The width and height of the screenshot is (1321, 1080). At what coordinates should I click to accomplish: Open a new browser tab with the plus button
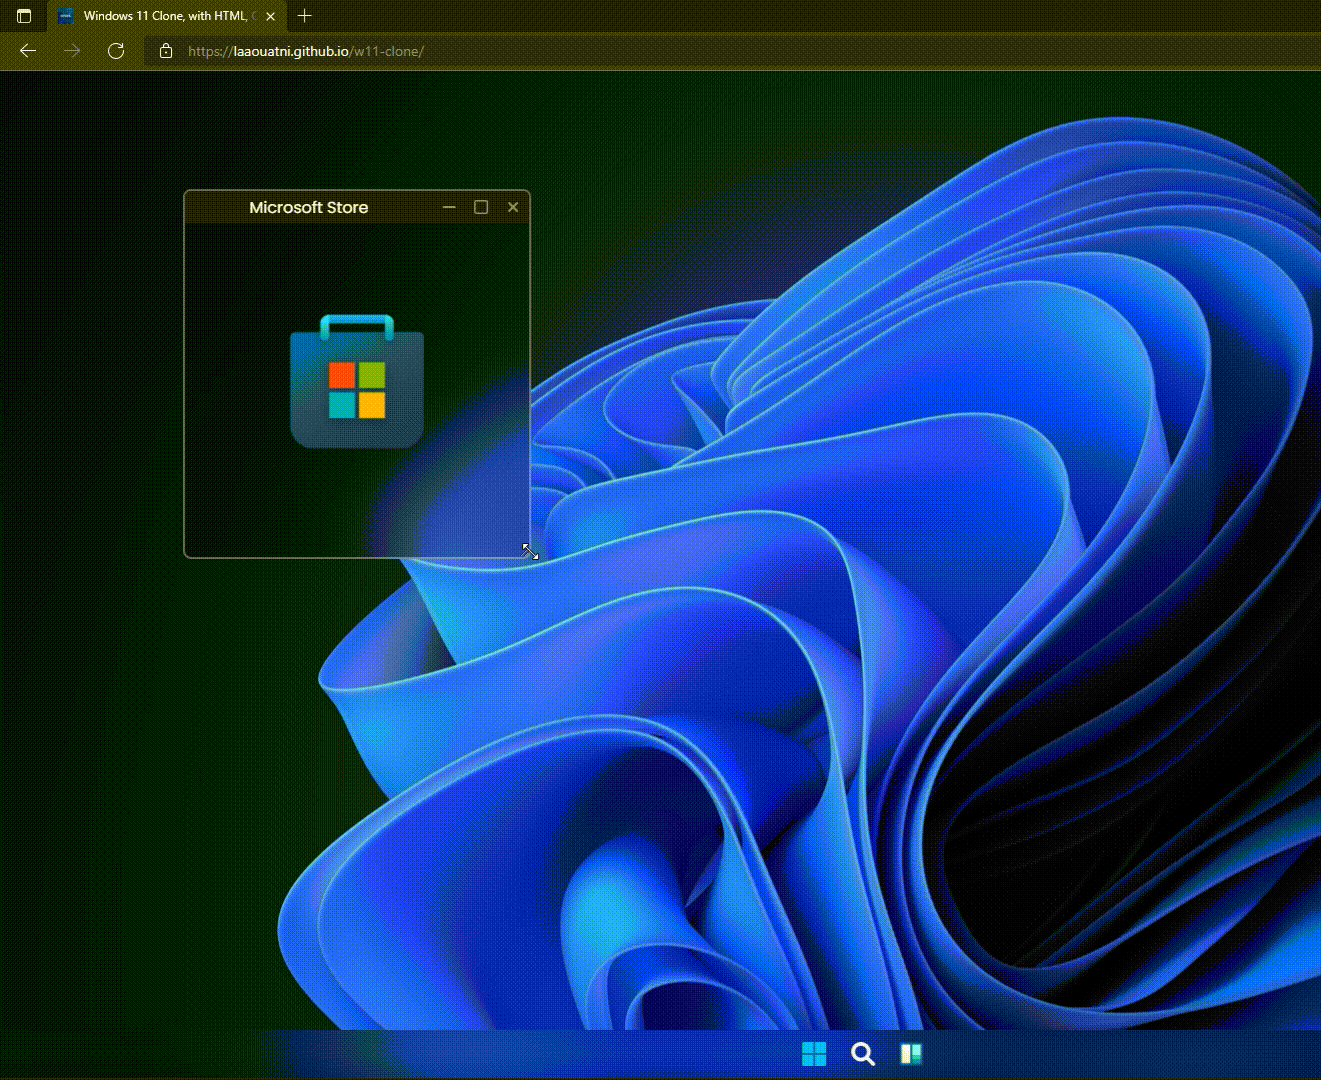coord(305,16)
